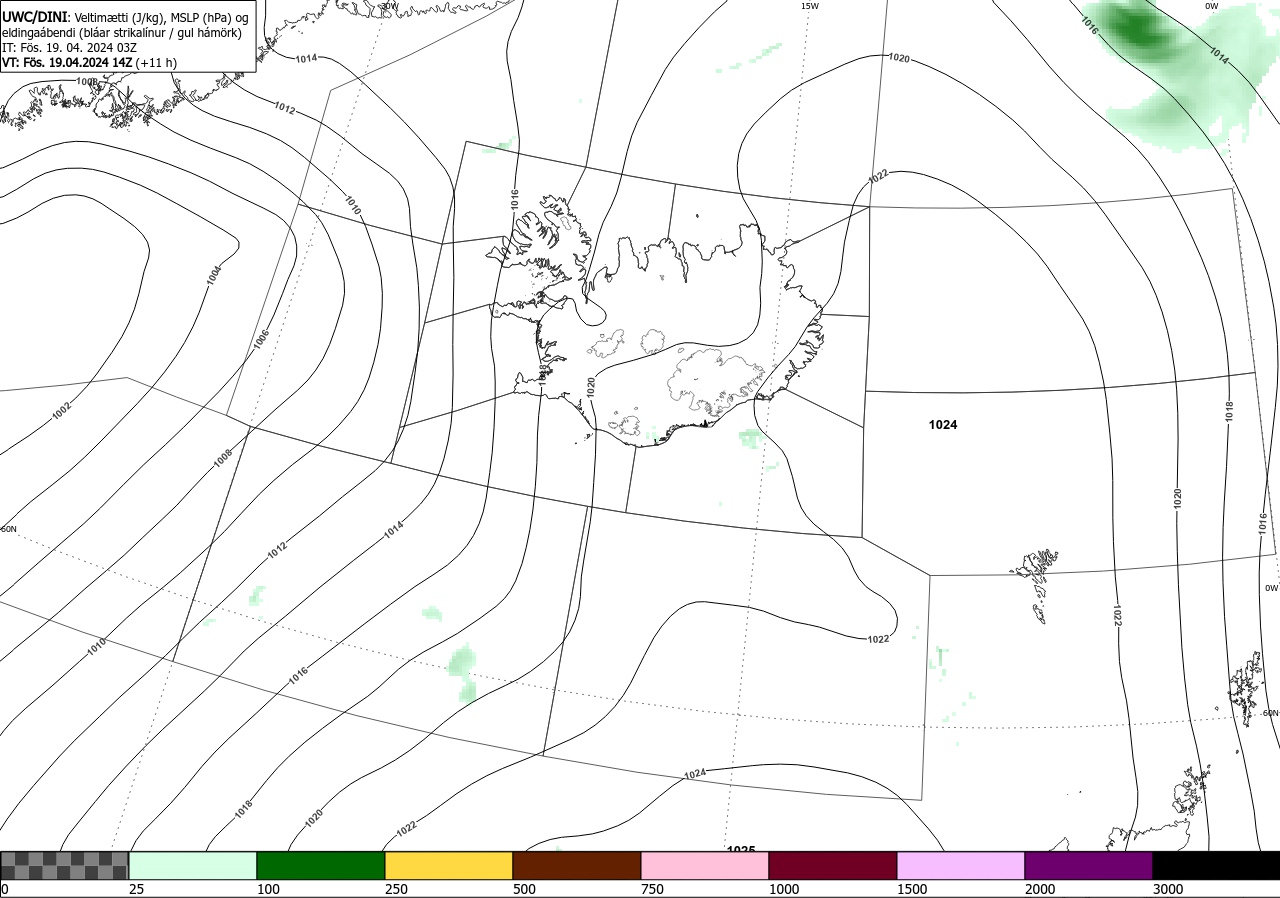Click the bold '1024' high pressure label

tap(943, 425)
